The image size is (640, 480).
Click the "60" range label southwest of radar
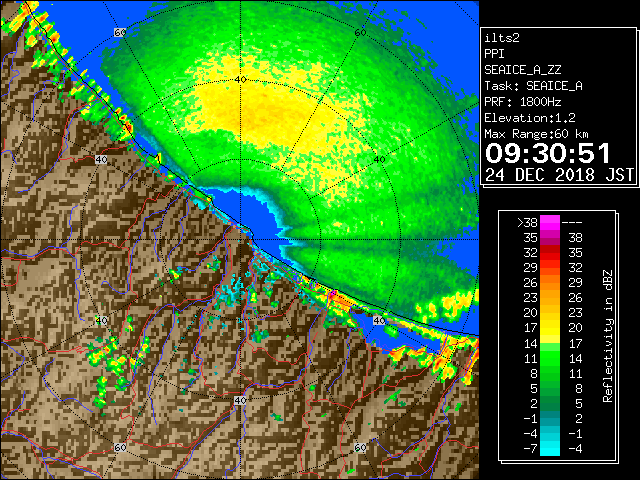tap(120, 447)
